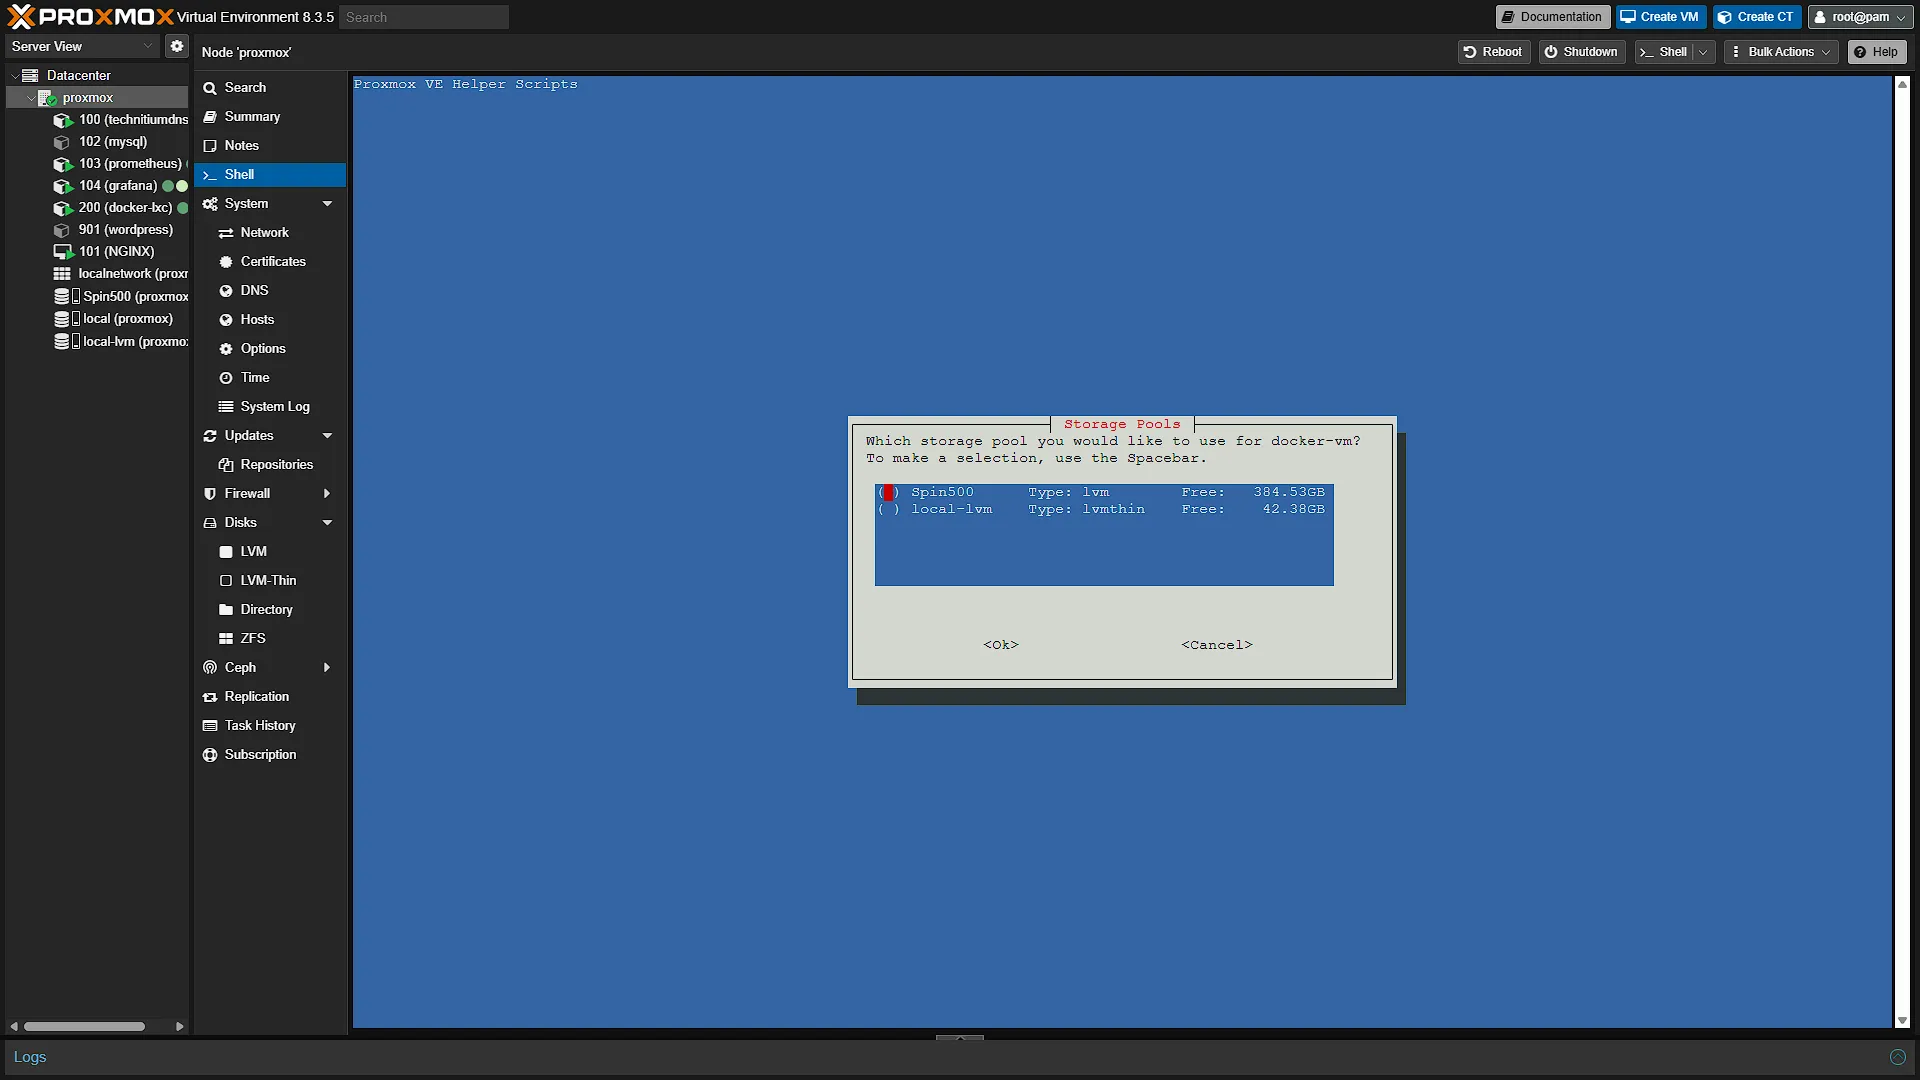This screenshot has height=1080, width=1920.
Task: Click the console scroll down arrow
Action: (x=1902, y=1021)
